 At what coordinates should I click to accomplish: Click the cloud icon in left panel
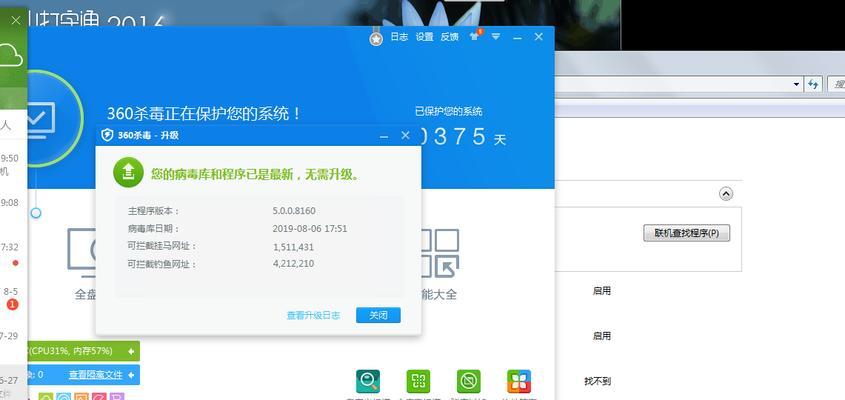[x=12, y=56]
